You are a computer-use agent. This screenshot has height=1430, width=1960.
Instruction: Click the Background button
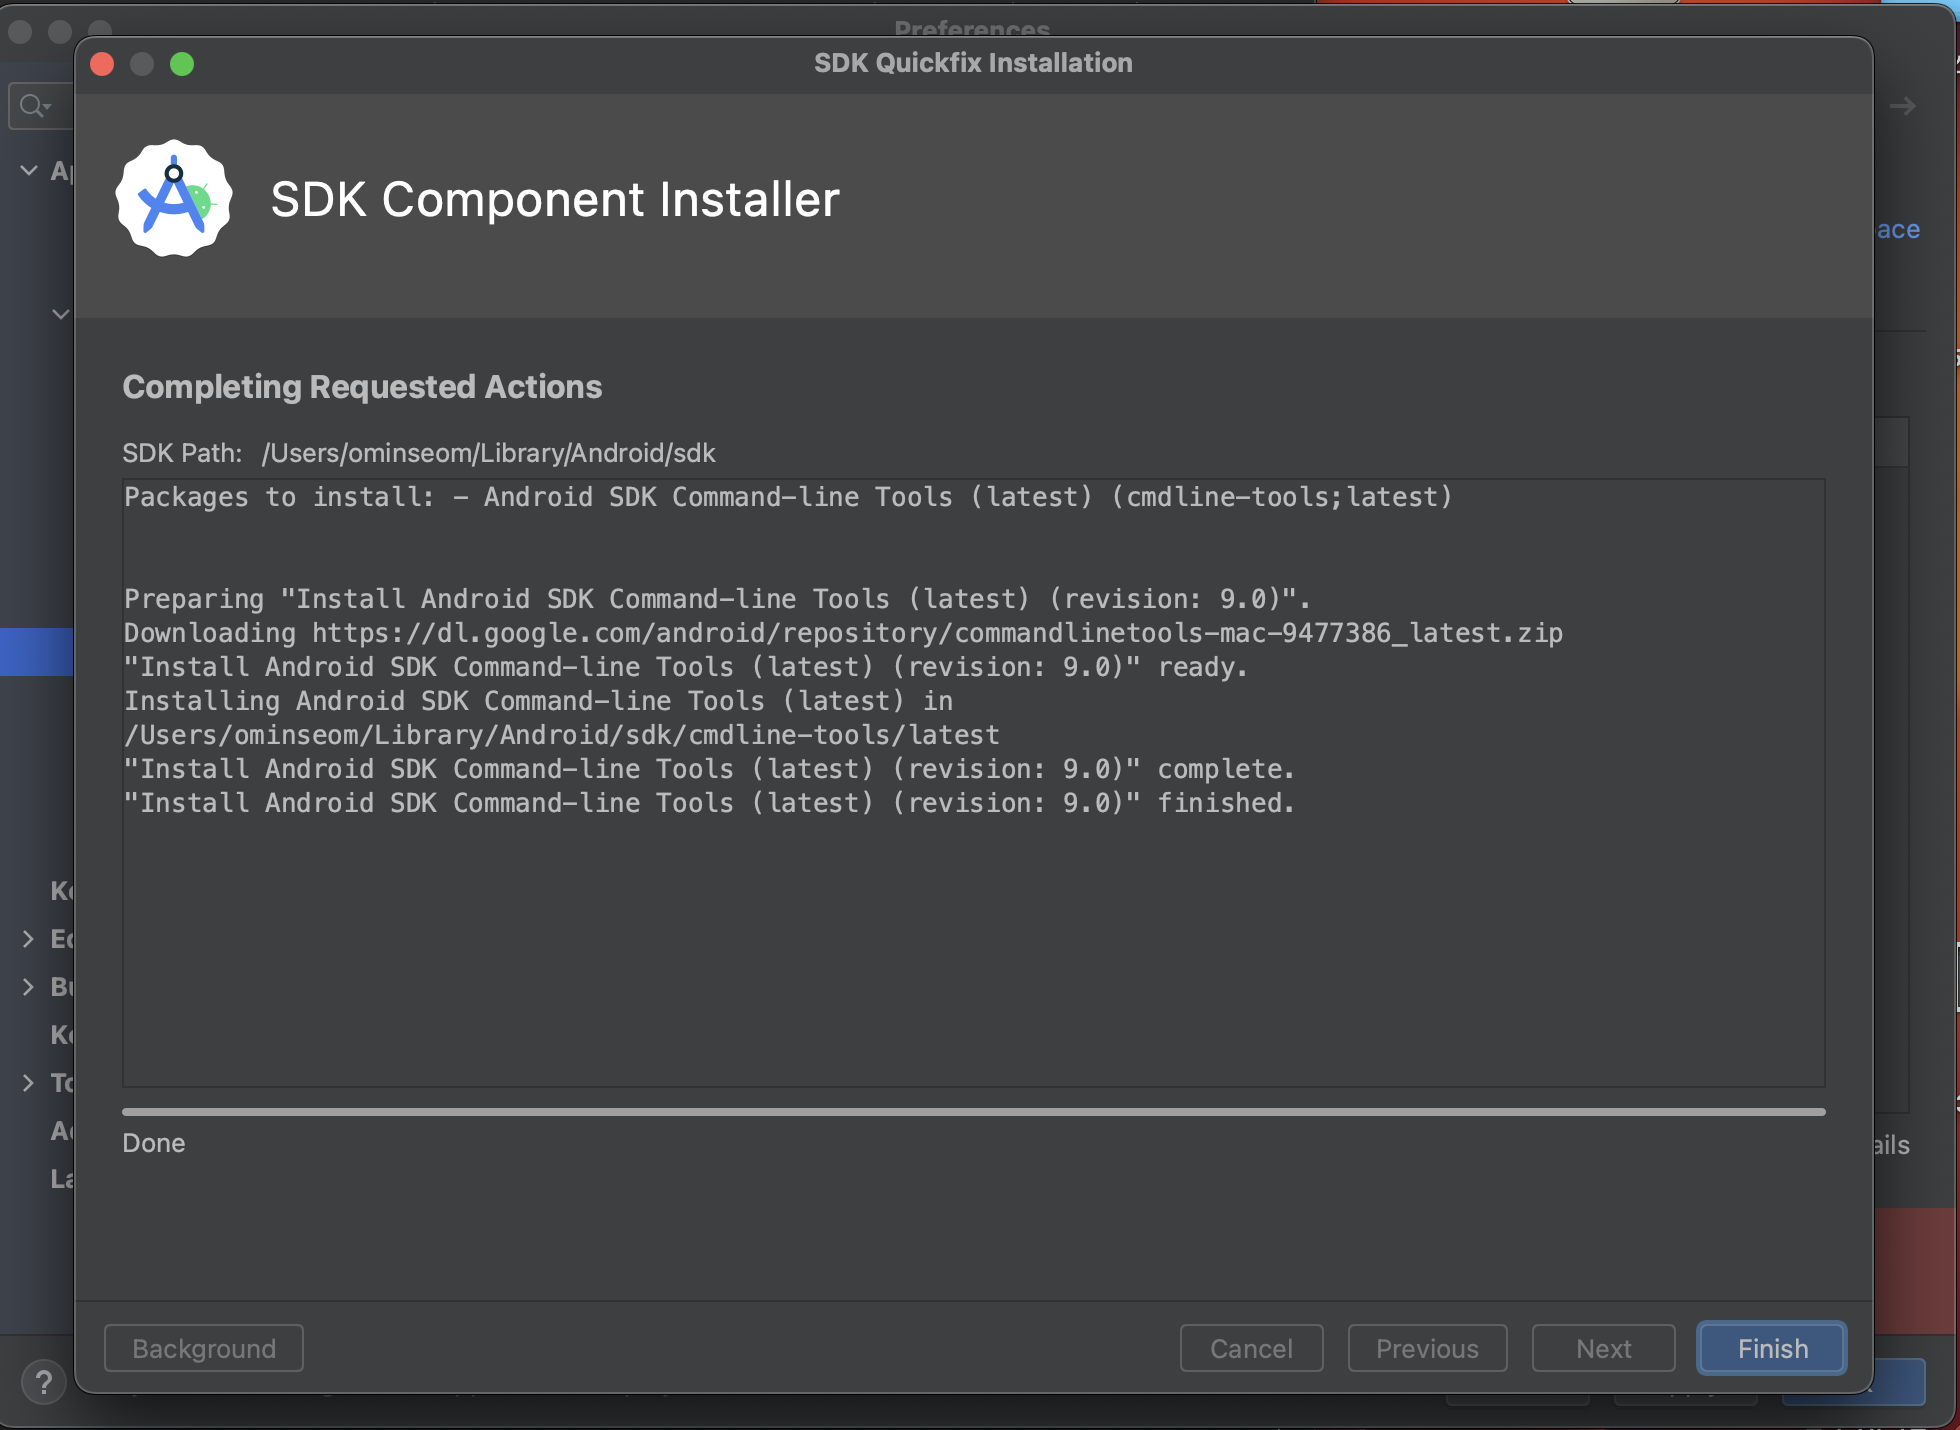[204, 1348]
